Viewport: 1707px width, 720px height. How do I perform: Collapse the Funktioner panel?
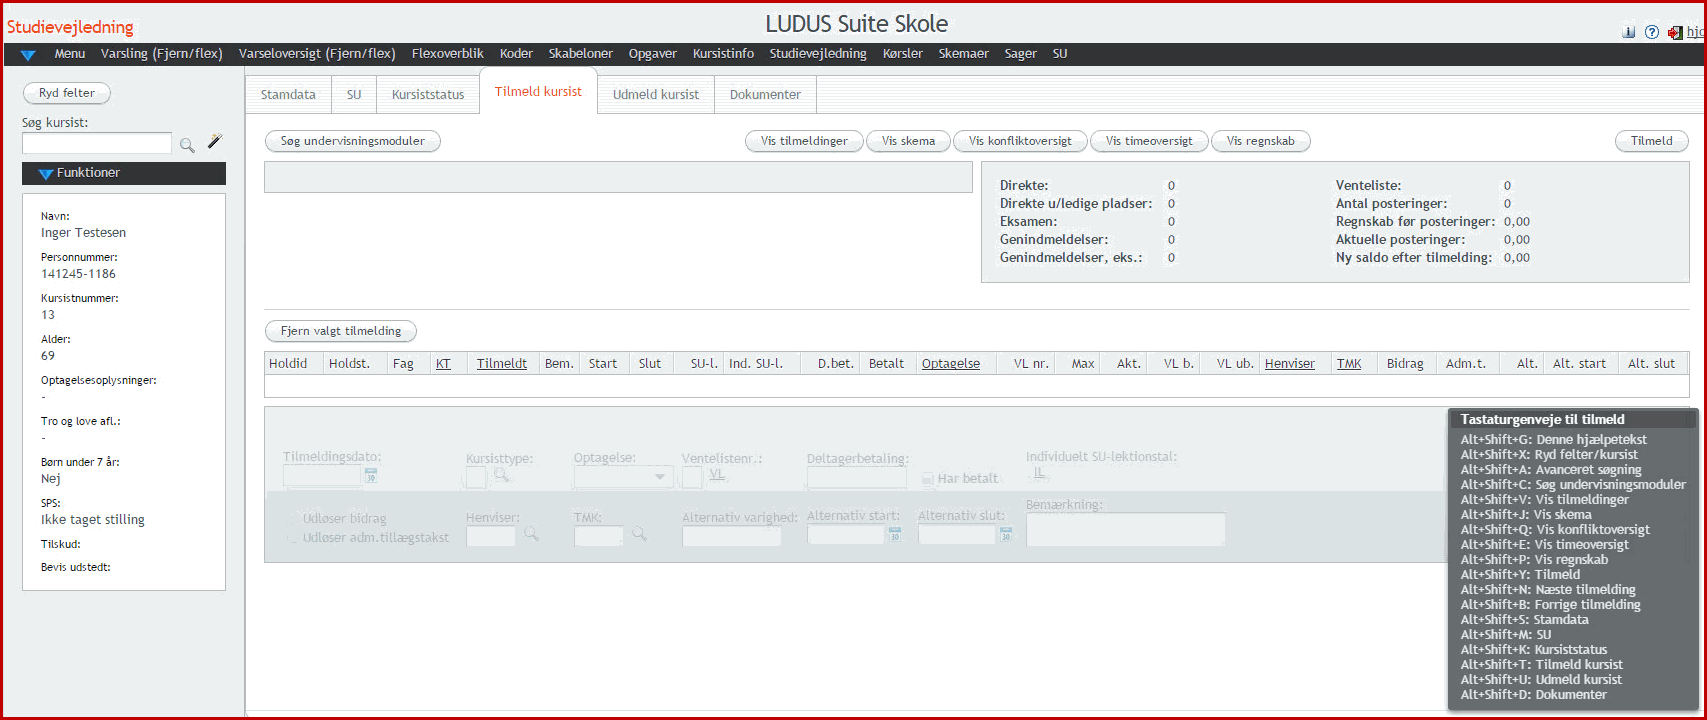click(x=124, y=173)
